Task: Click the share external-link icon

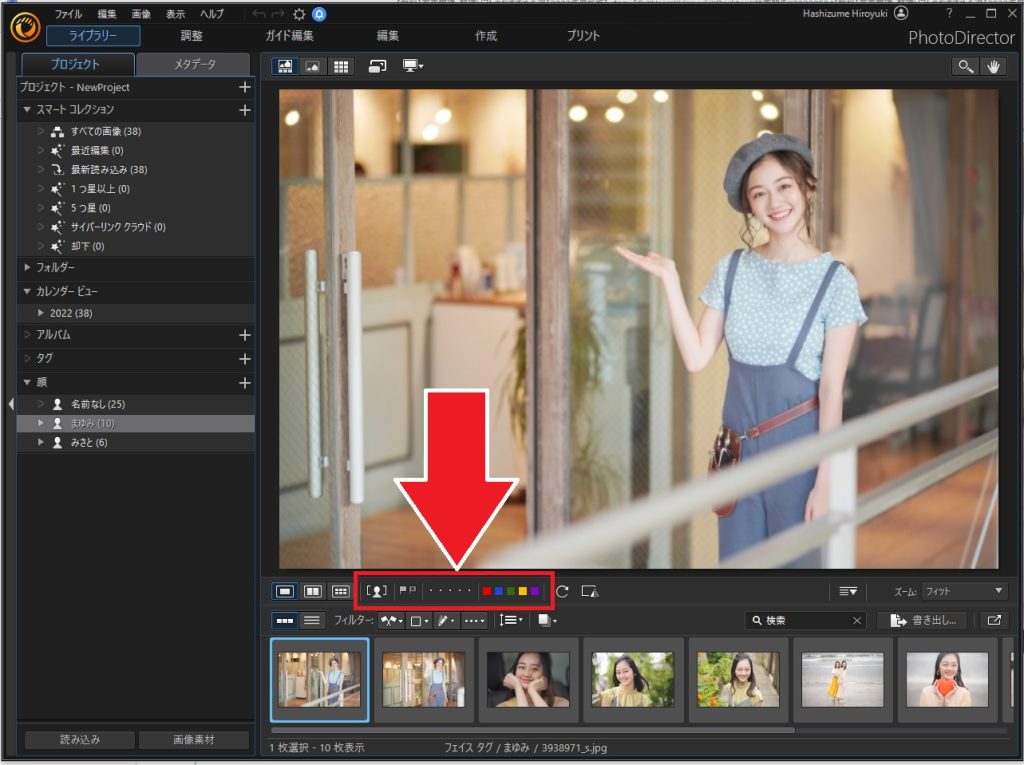Action: coord(992,620)
